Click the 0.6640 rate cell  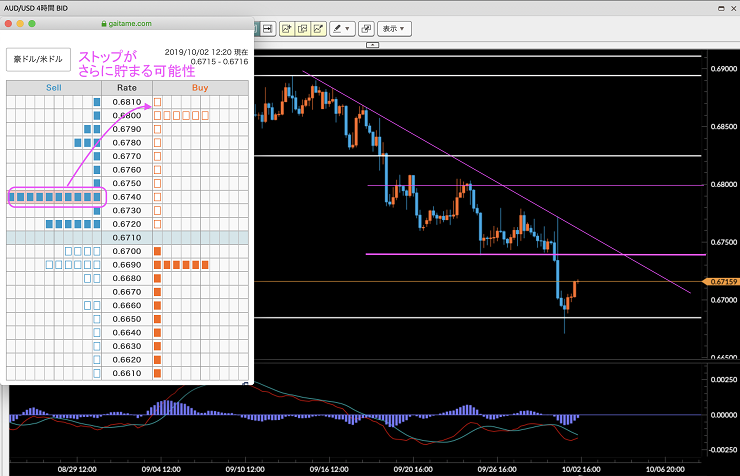click(x=127, y=333)
